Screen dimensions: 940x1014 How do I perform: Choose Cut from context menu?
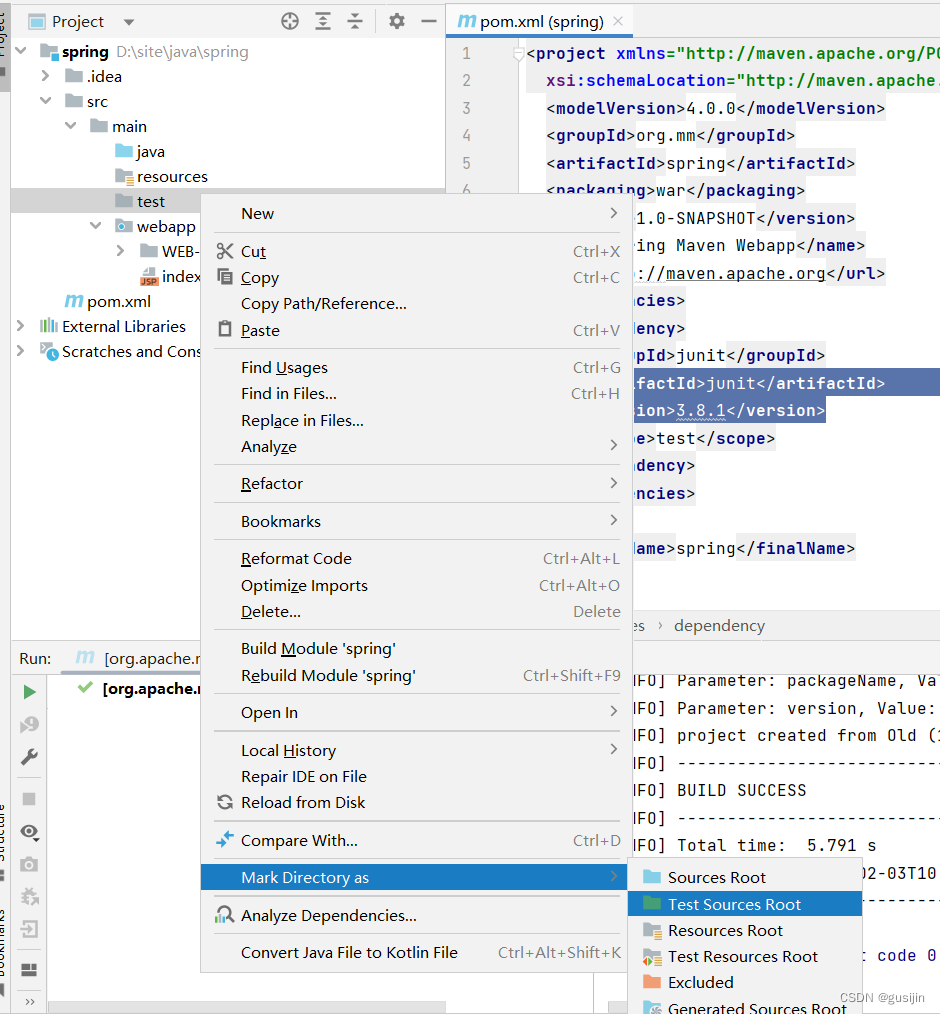pyautogui.click(x=417, y=252)
